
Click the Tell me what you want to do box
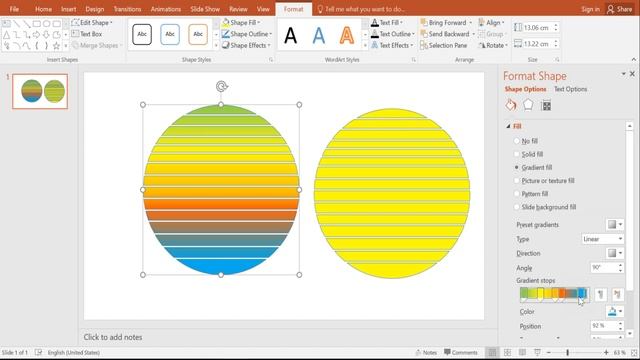click(361, 9)
